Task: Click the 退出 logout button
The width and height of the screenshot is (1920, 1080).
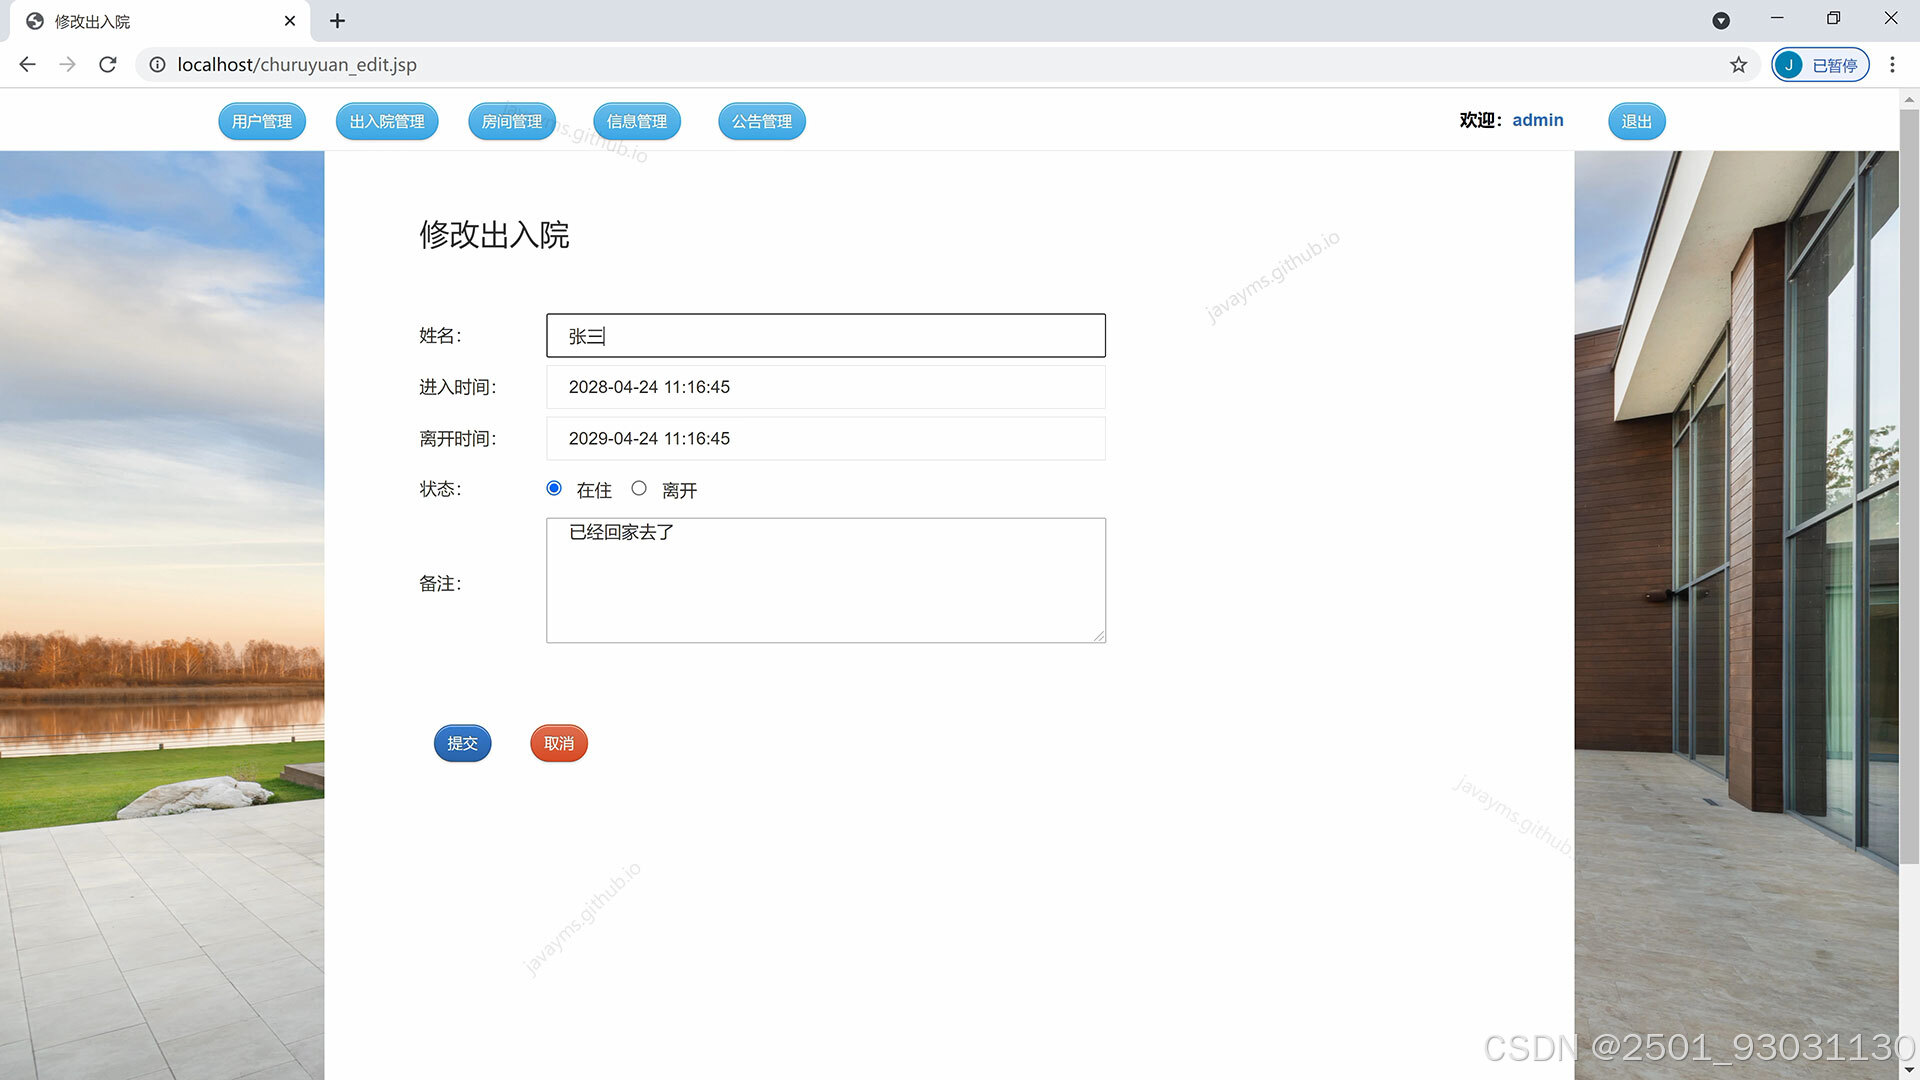Action: coord(1637,121)
